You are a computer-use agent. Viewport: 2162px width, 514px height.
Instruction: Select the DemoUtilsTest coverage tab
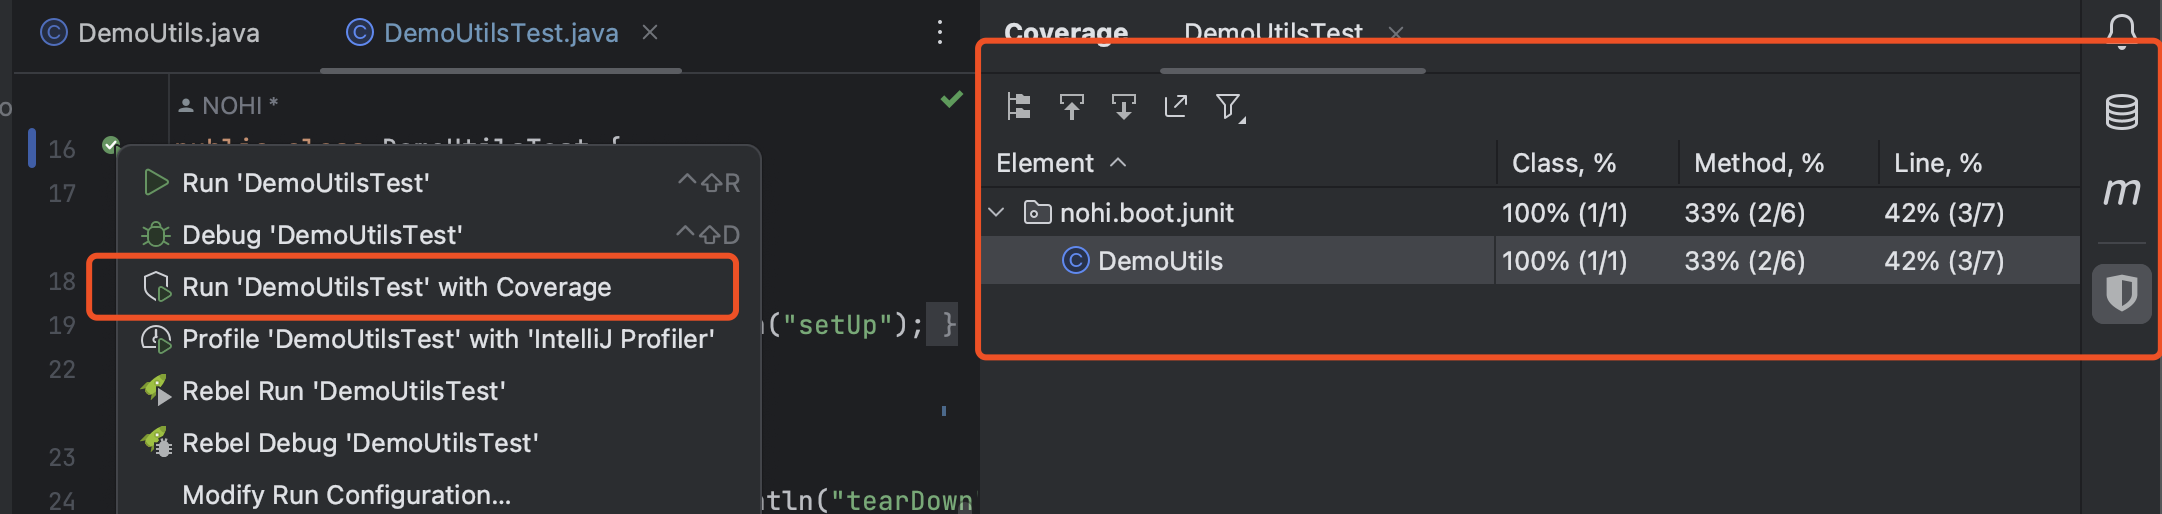(1273, 32)
